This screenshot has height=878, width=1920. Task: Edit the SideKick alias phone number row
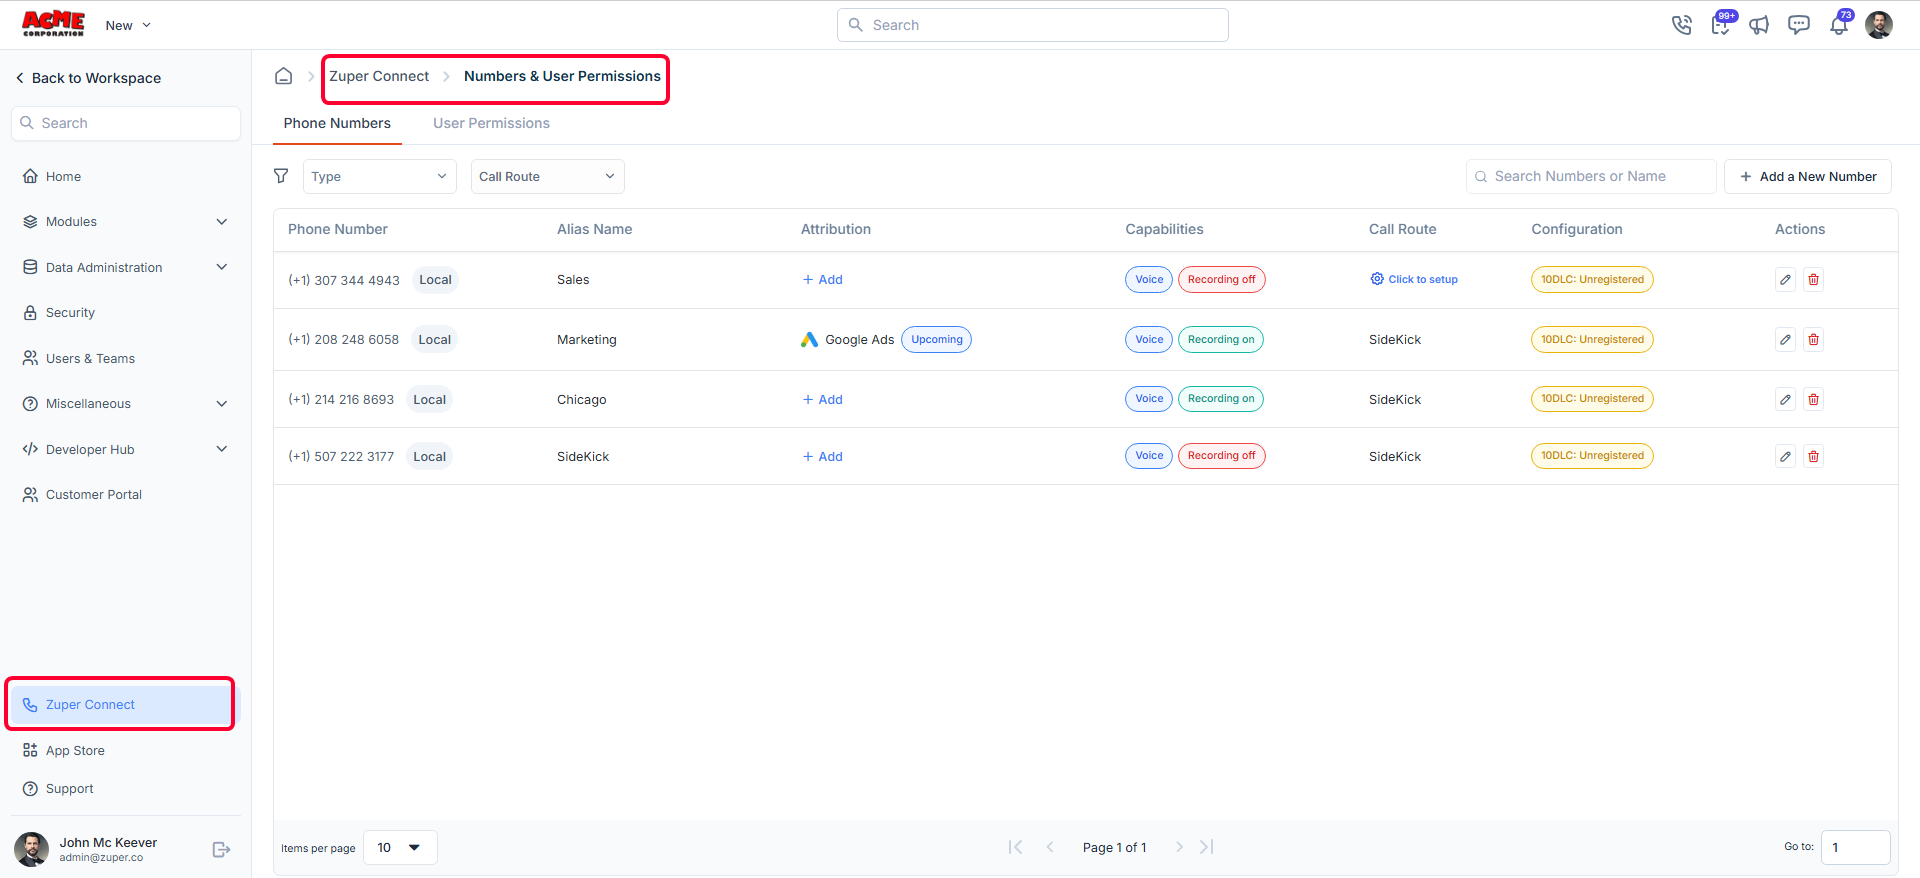1785,457
